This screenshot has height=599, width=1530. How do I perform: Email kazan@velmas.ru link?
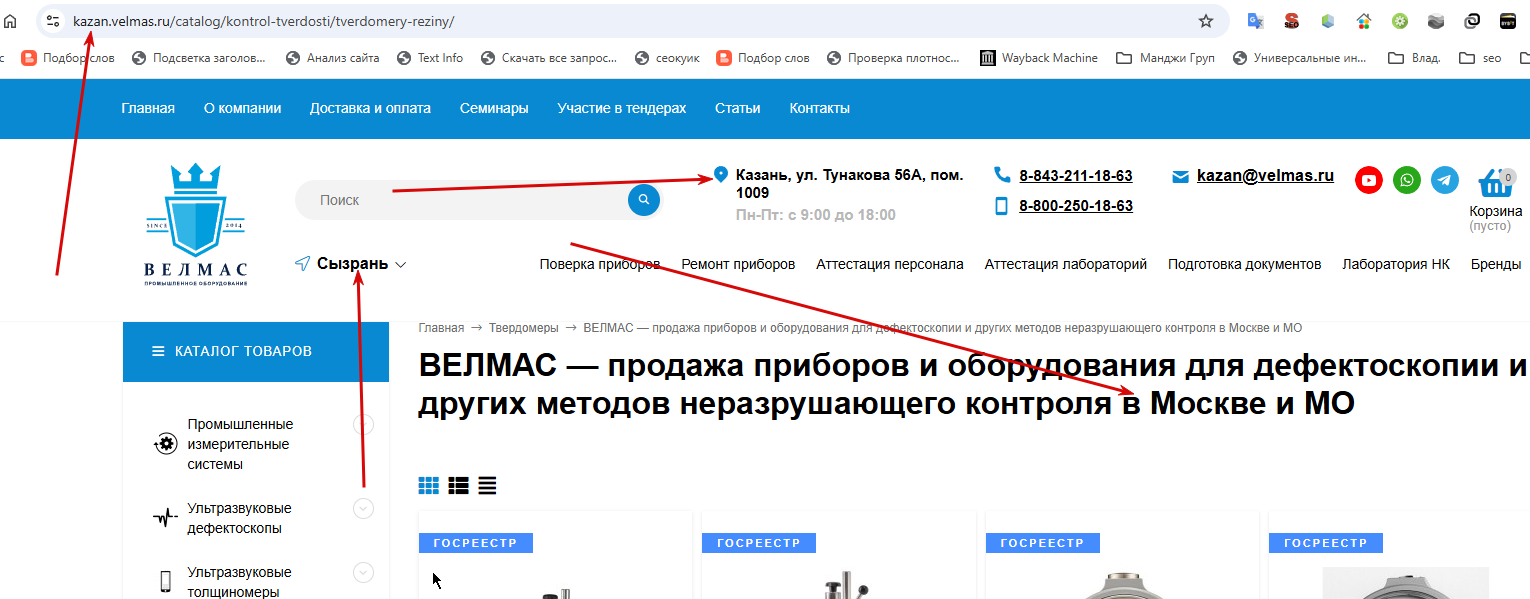point(1265,175)
